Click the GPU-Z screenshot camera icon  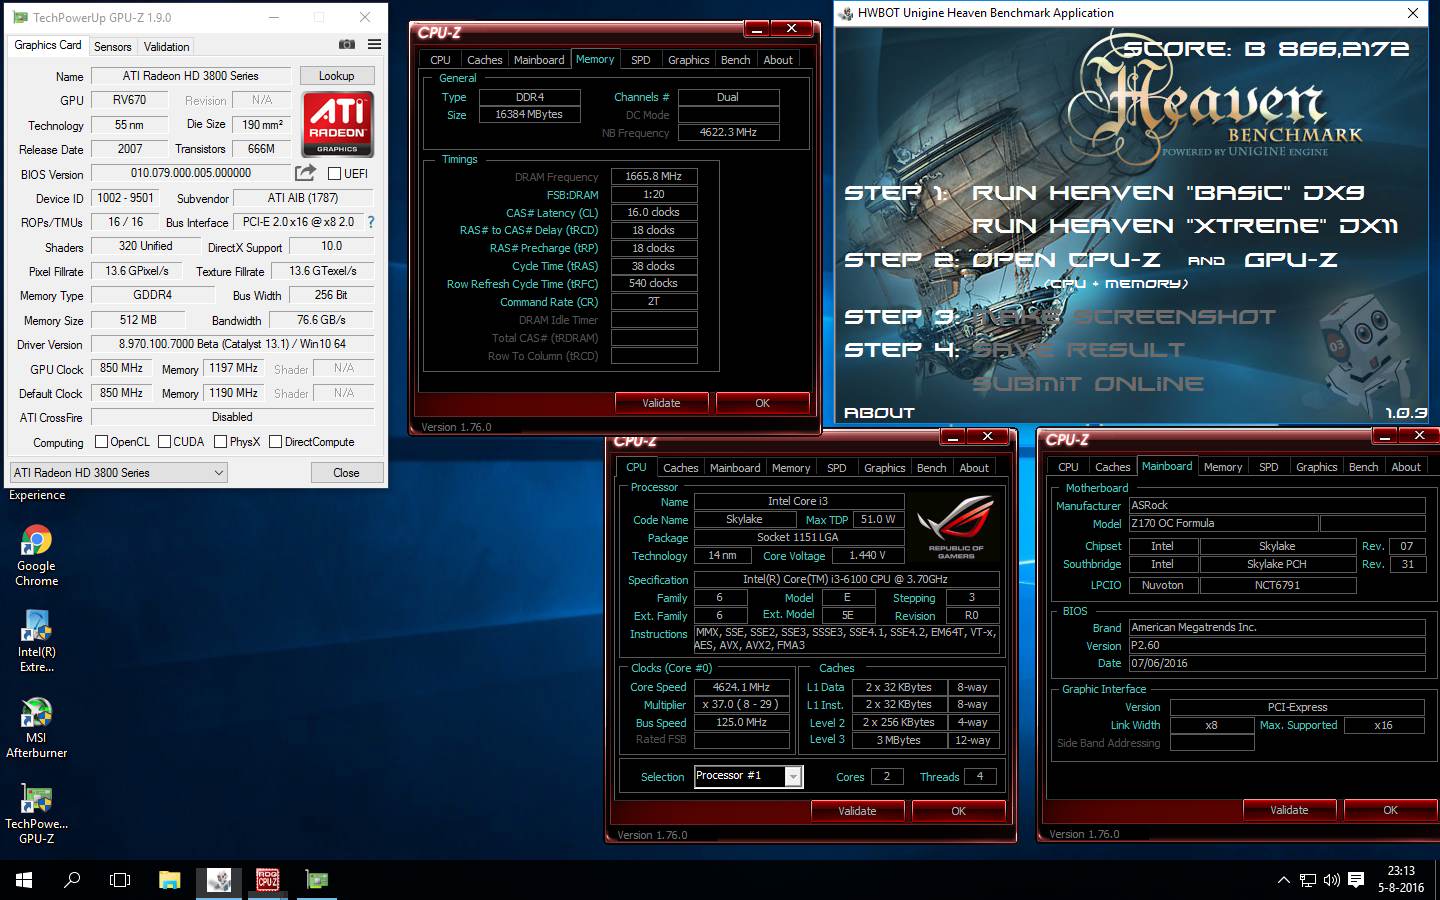[x=347, y=44]
